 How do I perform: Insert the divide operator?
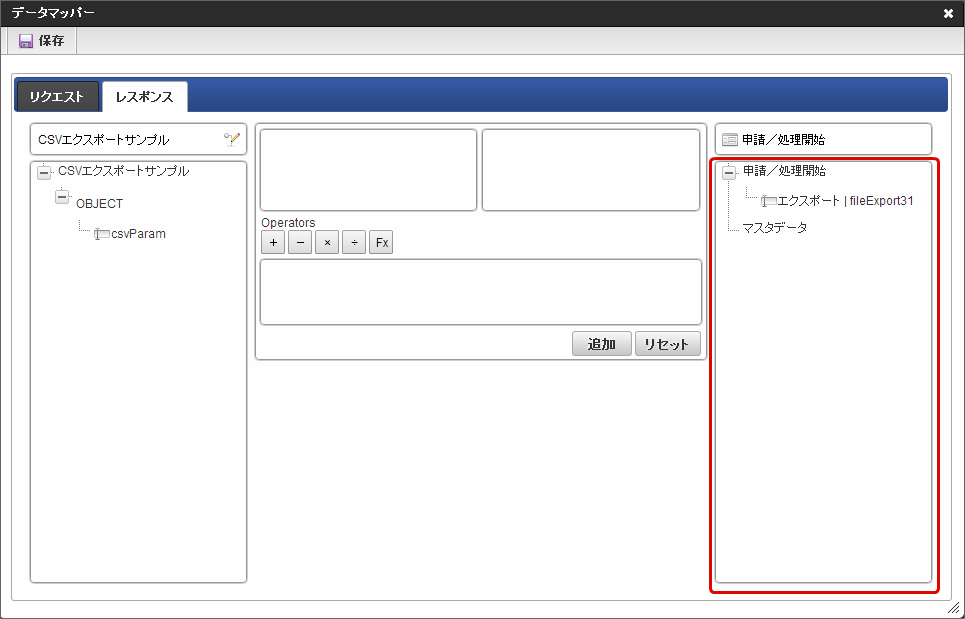point(354,242)
